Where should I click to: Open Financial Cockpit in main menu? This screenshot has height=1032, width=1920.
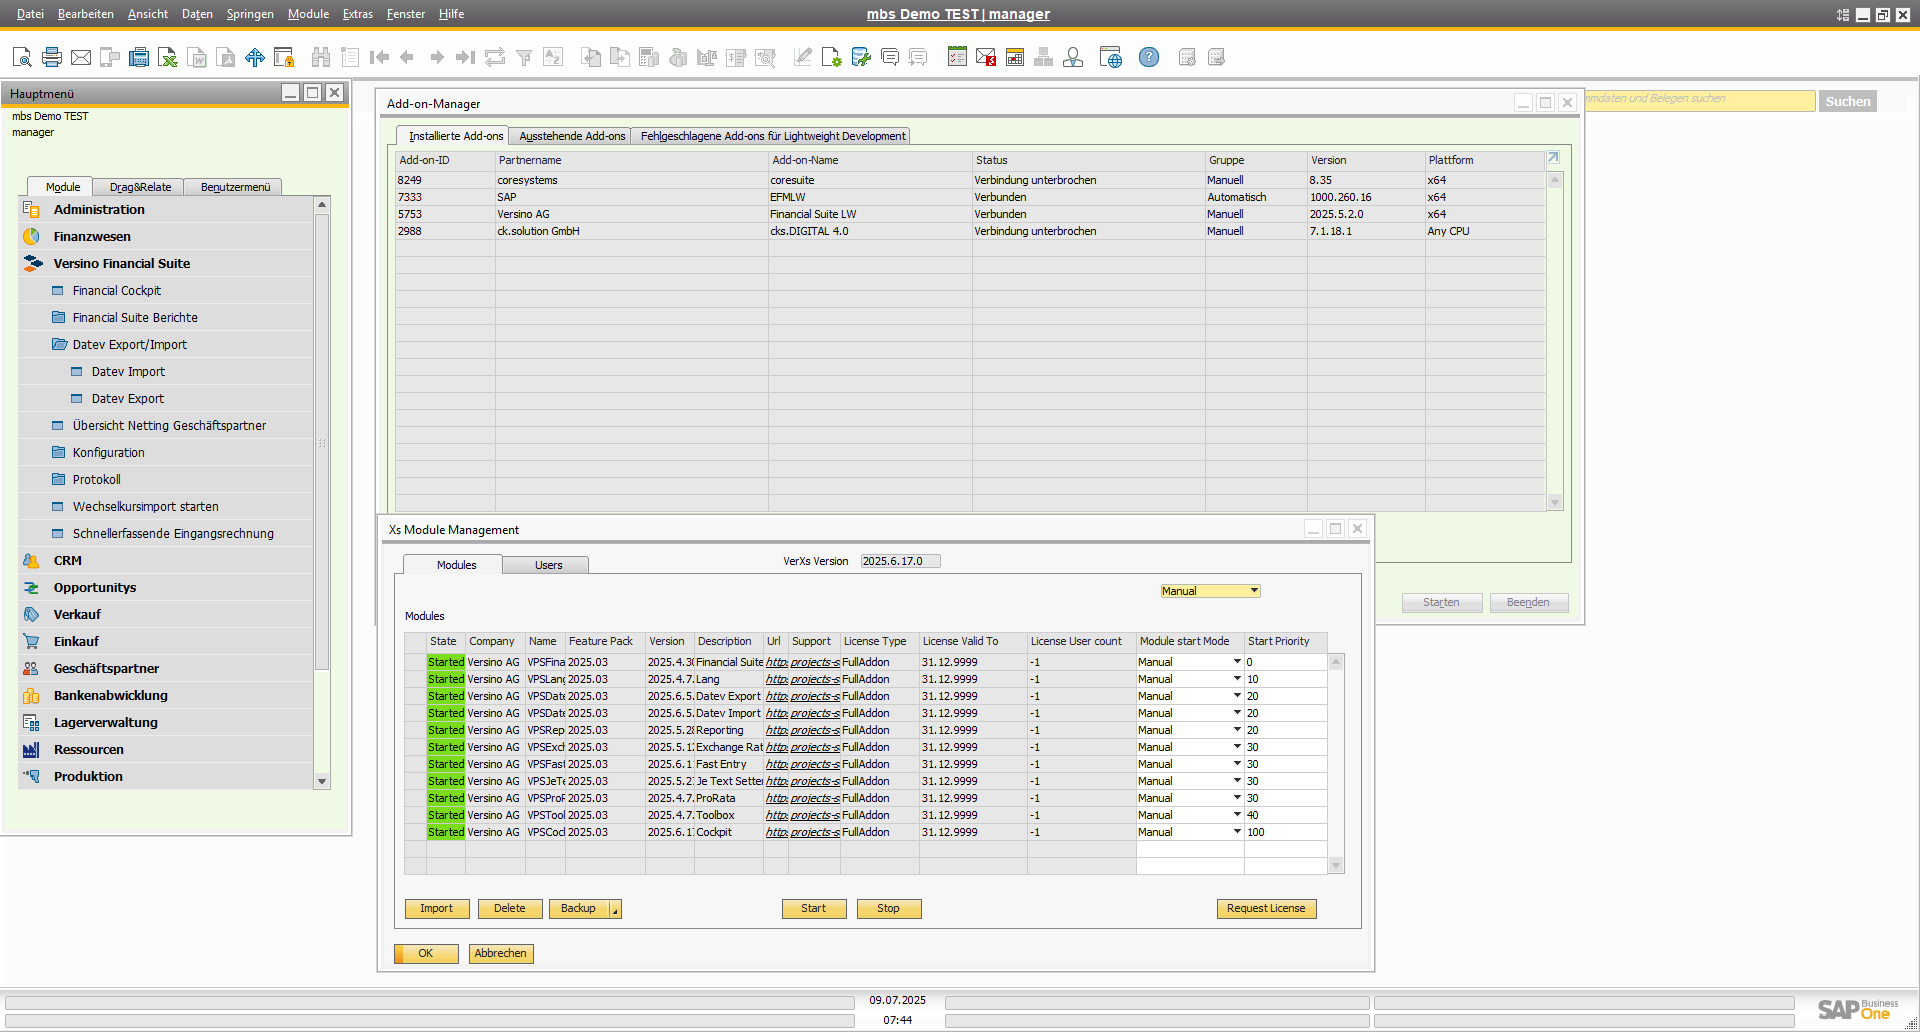[117, 291]
